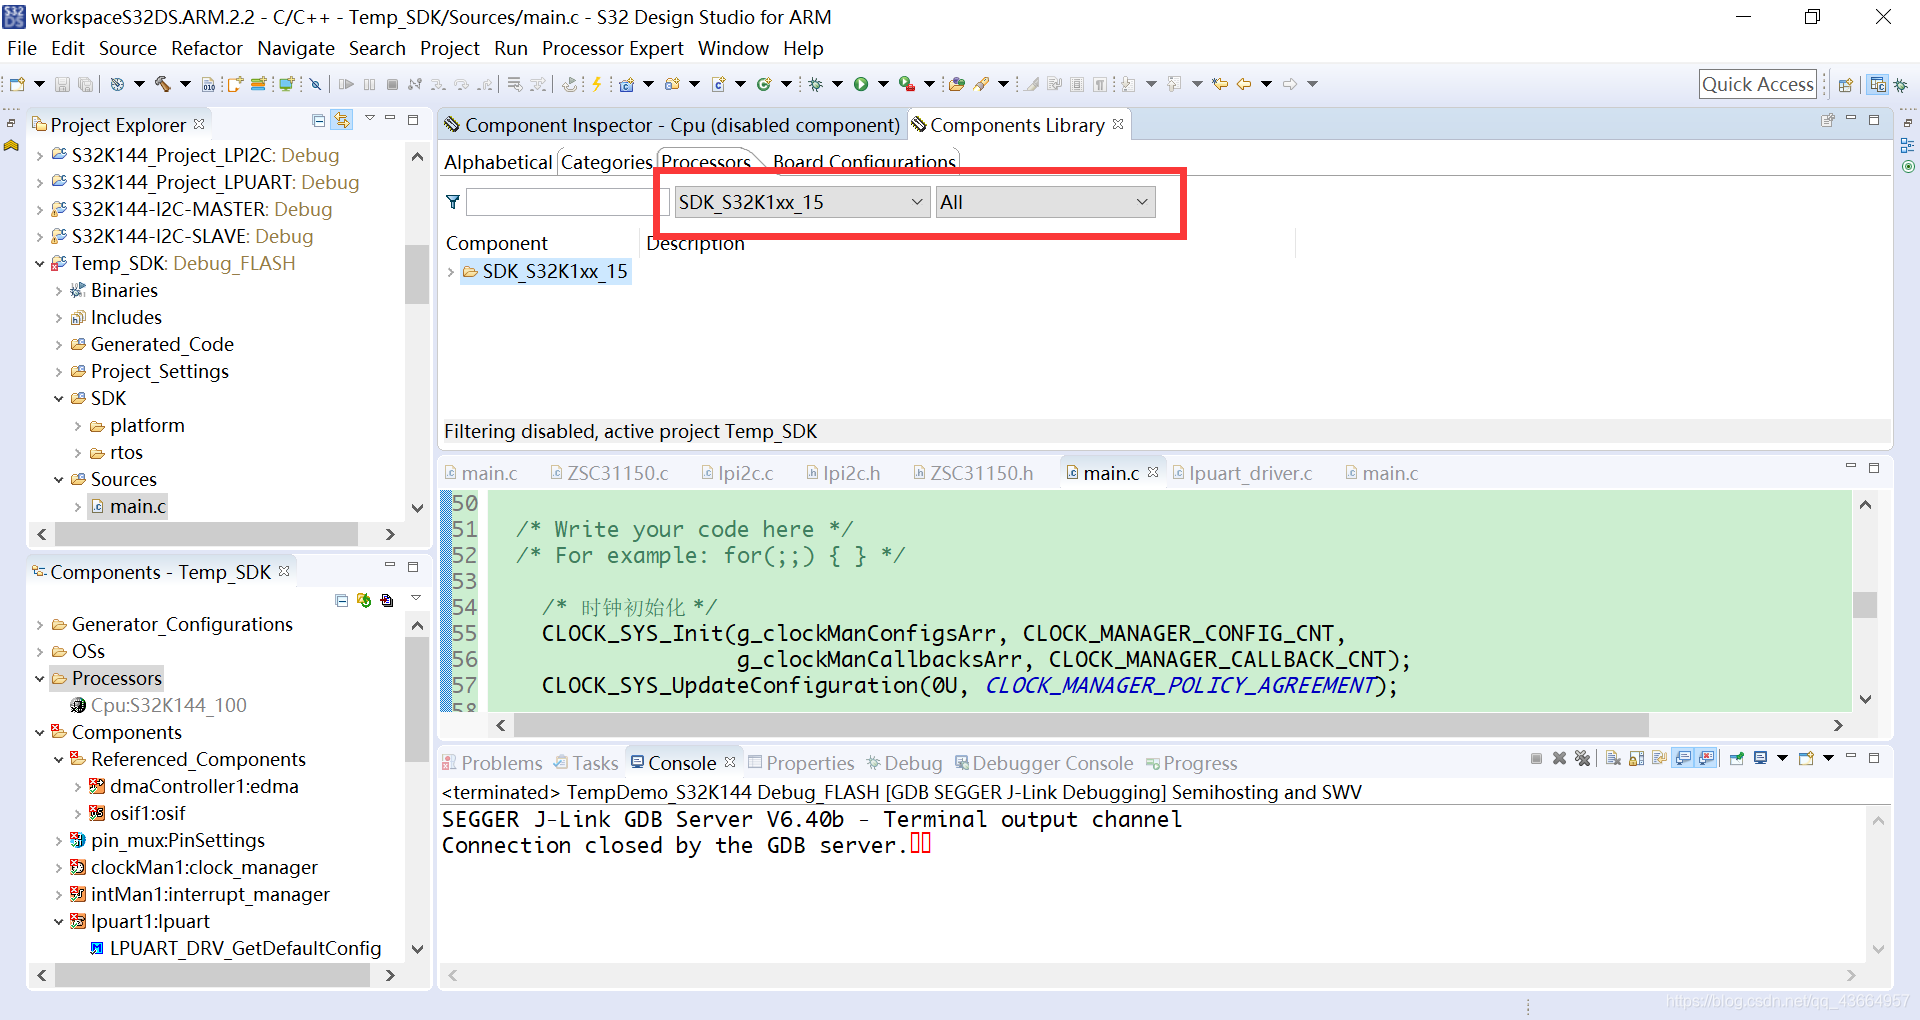The image size is (1920, 1020).
Task: Click the Remove Launch X icon in Console
Action: [1559, 758]
